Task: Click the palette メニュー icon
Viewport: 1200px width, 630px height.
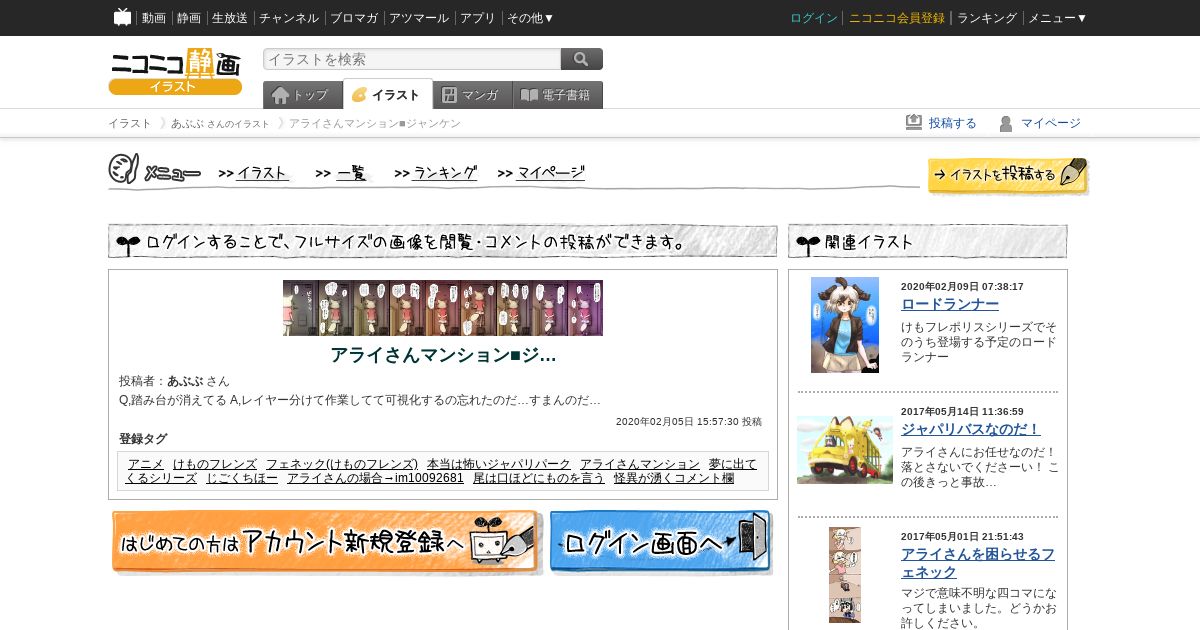Action: [123, 169]
